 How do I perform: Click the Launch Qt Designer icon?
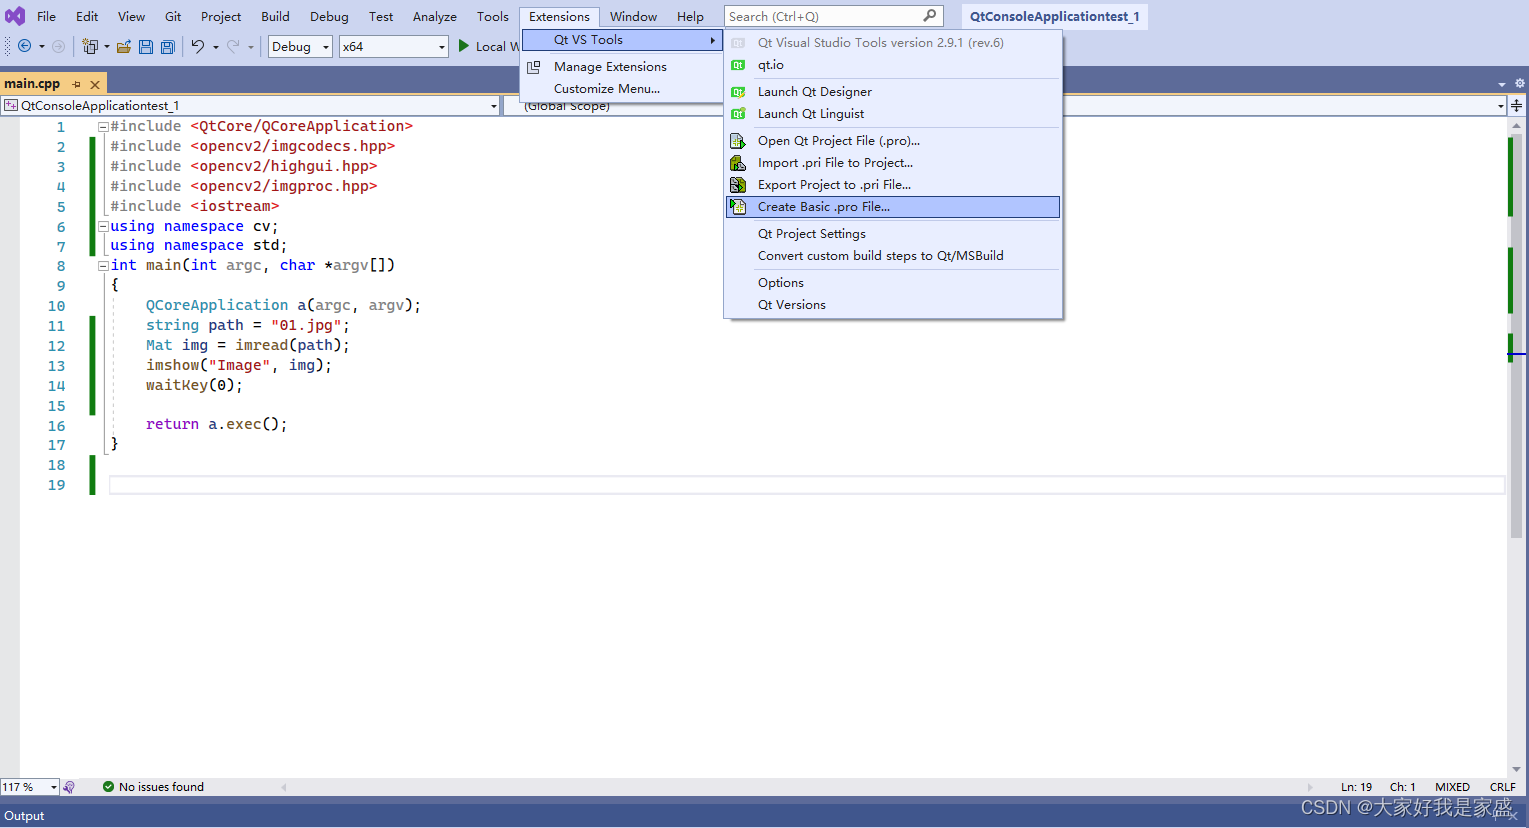pos(738,92)
